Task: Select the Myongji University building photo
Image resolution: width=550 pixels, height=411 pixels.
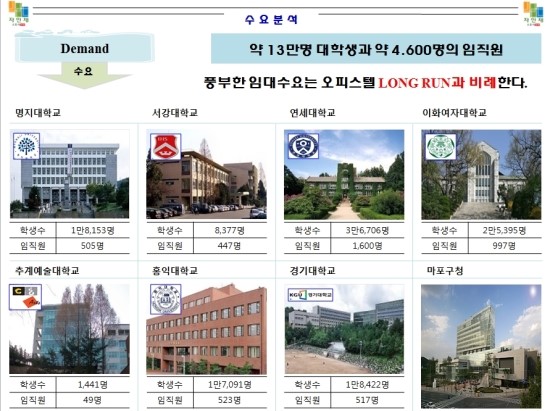Action: (69, 174)
